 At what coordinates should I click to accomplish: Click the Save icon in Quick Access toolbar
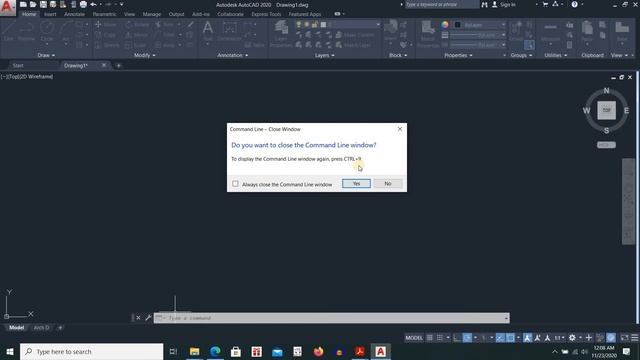[x=43, y=4]
